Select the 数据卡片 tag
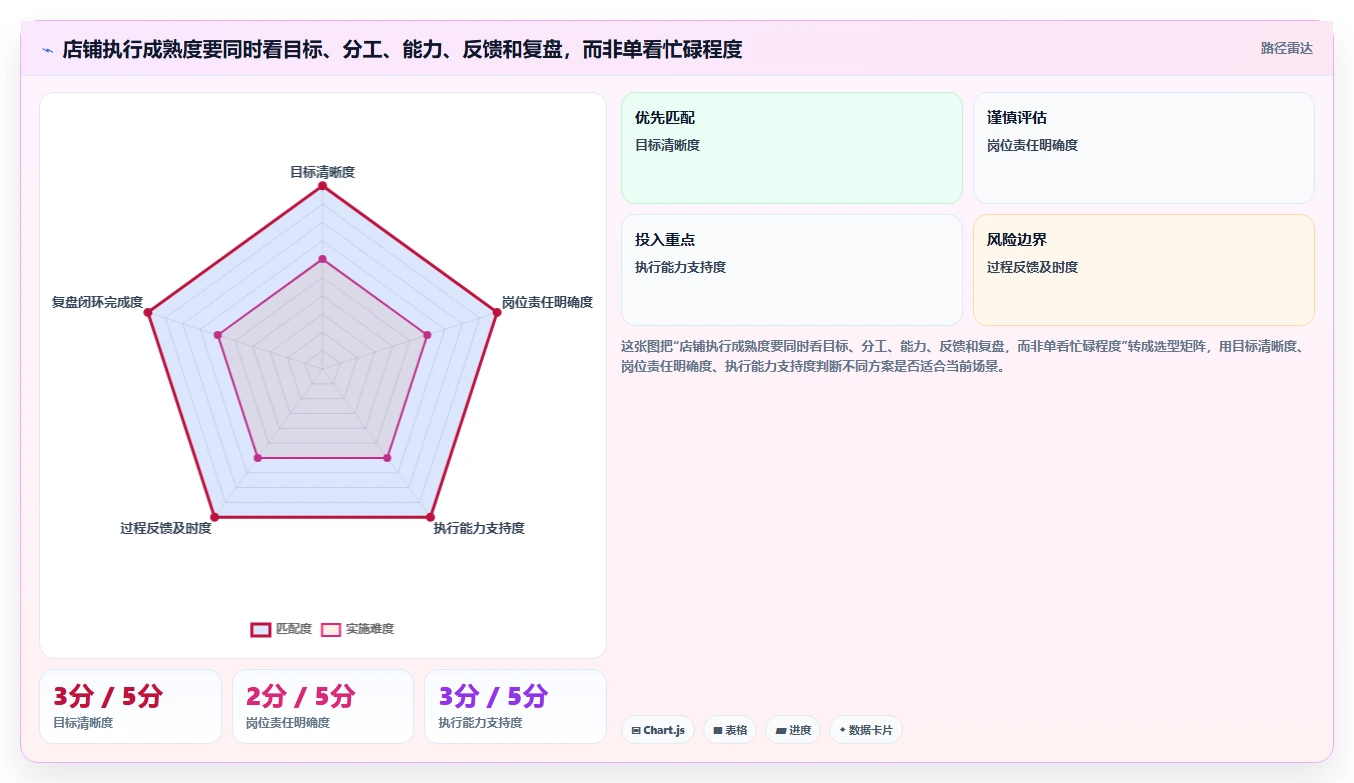 [866, 730]
